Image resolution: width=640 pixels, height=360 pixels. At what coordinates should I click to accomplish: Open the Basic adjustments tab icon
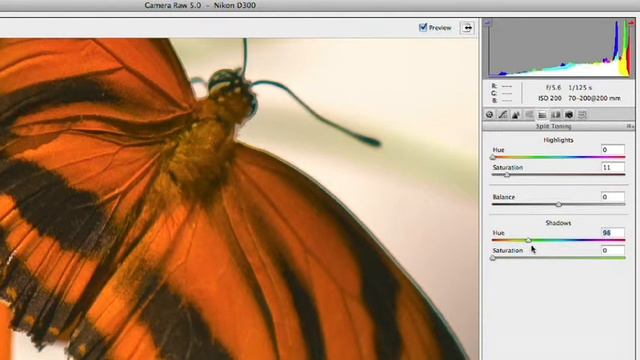click(489, 115)
